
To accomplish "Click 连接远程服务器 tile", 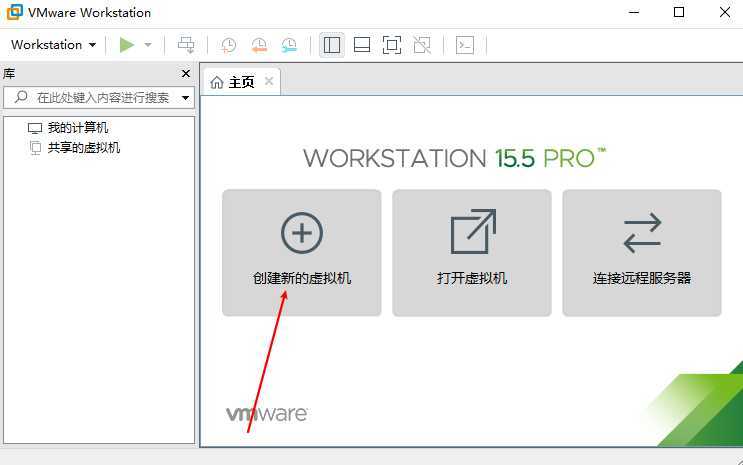I will click(642, 253).
